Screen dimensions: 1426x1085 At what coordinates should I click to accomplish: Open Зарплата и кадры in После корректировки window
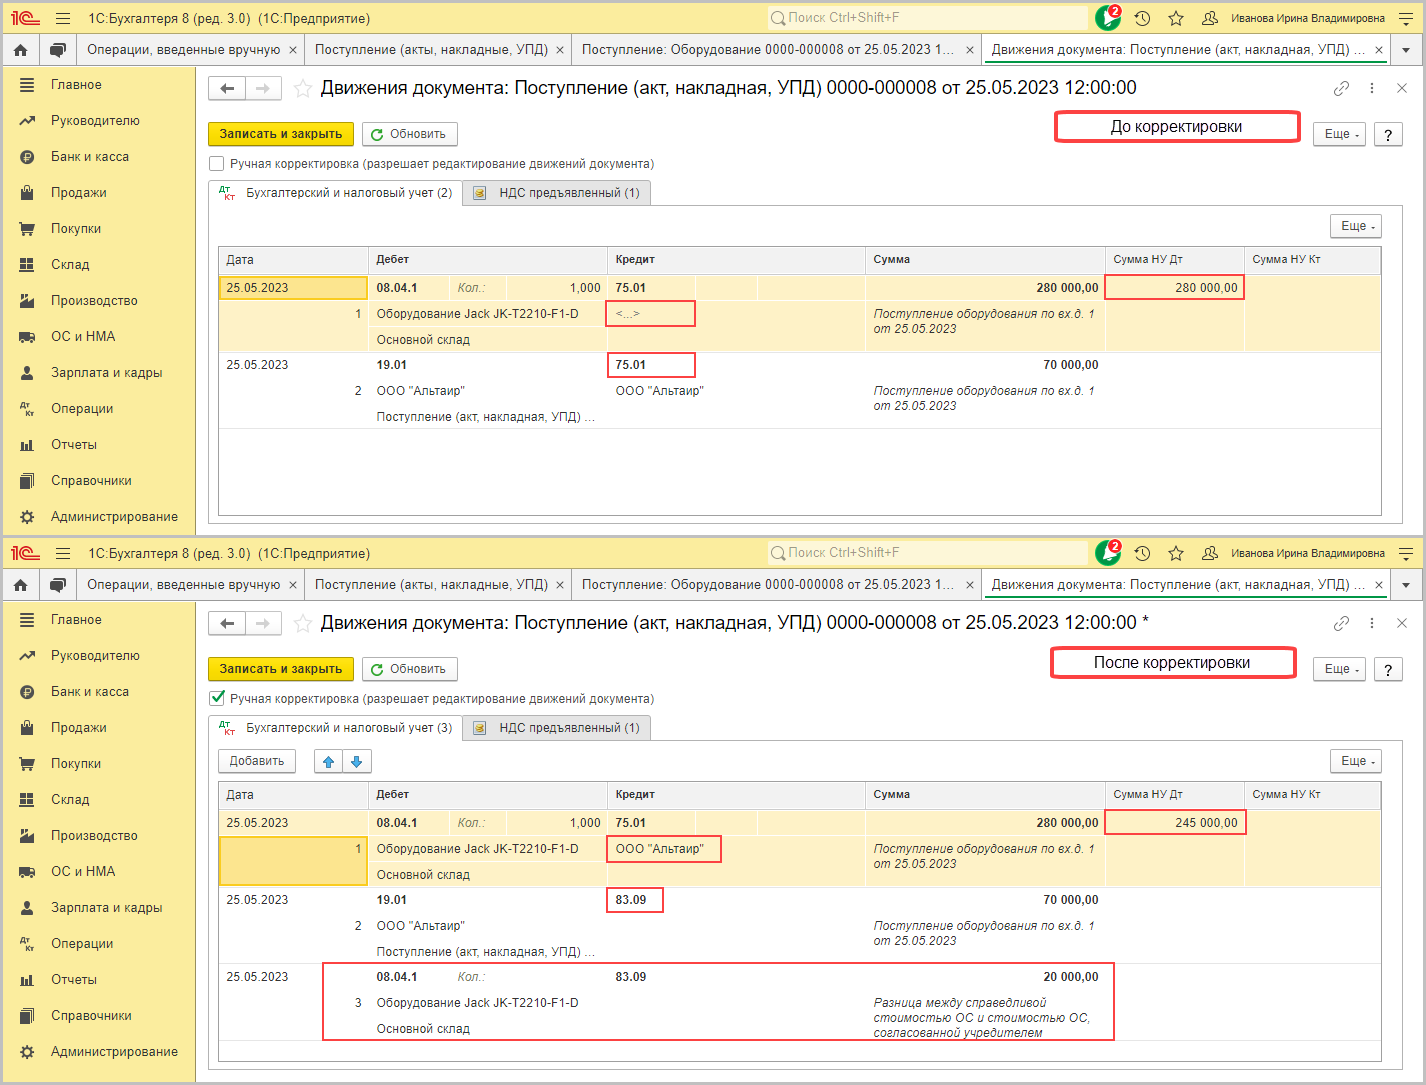click(106, 908)
